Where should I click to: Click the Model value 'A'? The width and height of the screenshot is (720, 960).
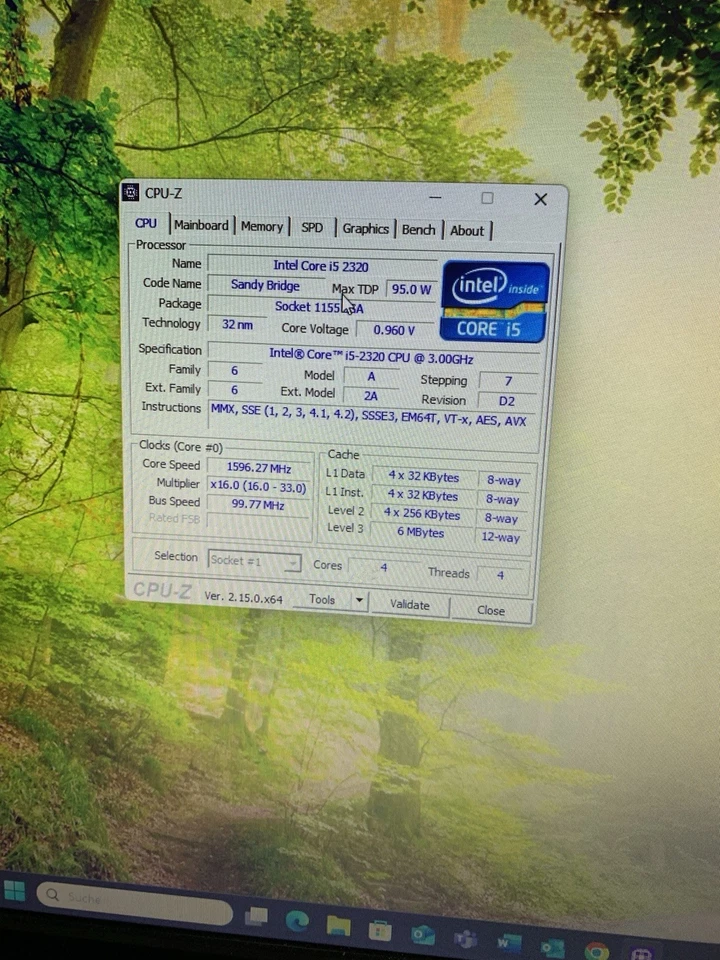[371, 377]
